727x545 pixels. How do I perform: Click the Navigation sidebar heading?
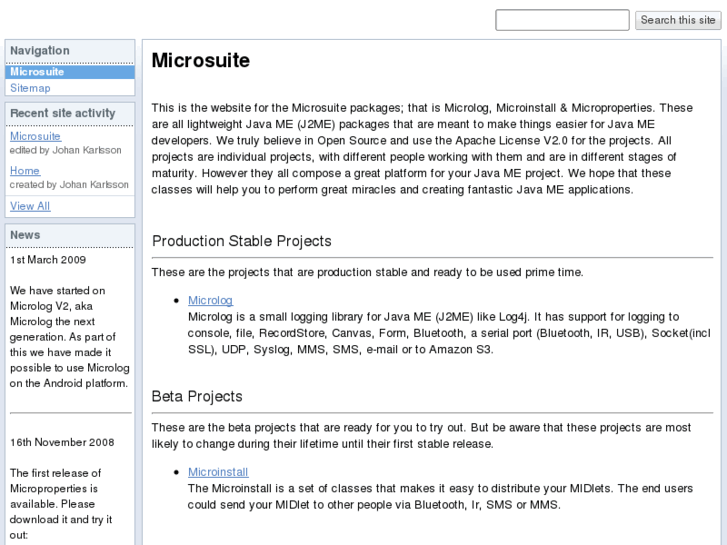[x=40, y=51]
